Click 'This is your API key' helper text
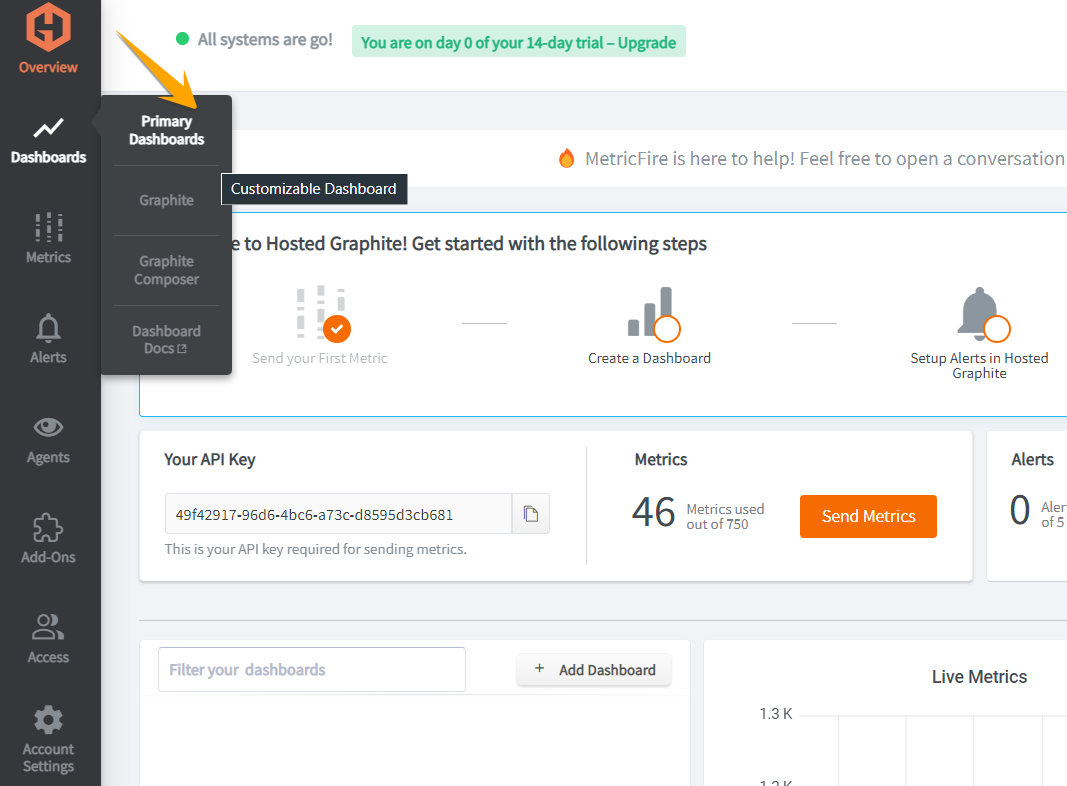Image resolution: width=1067 pixels, height=786 pixels. (x=316, y=549)
